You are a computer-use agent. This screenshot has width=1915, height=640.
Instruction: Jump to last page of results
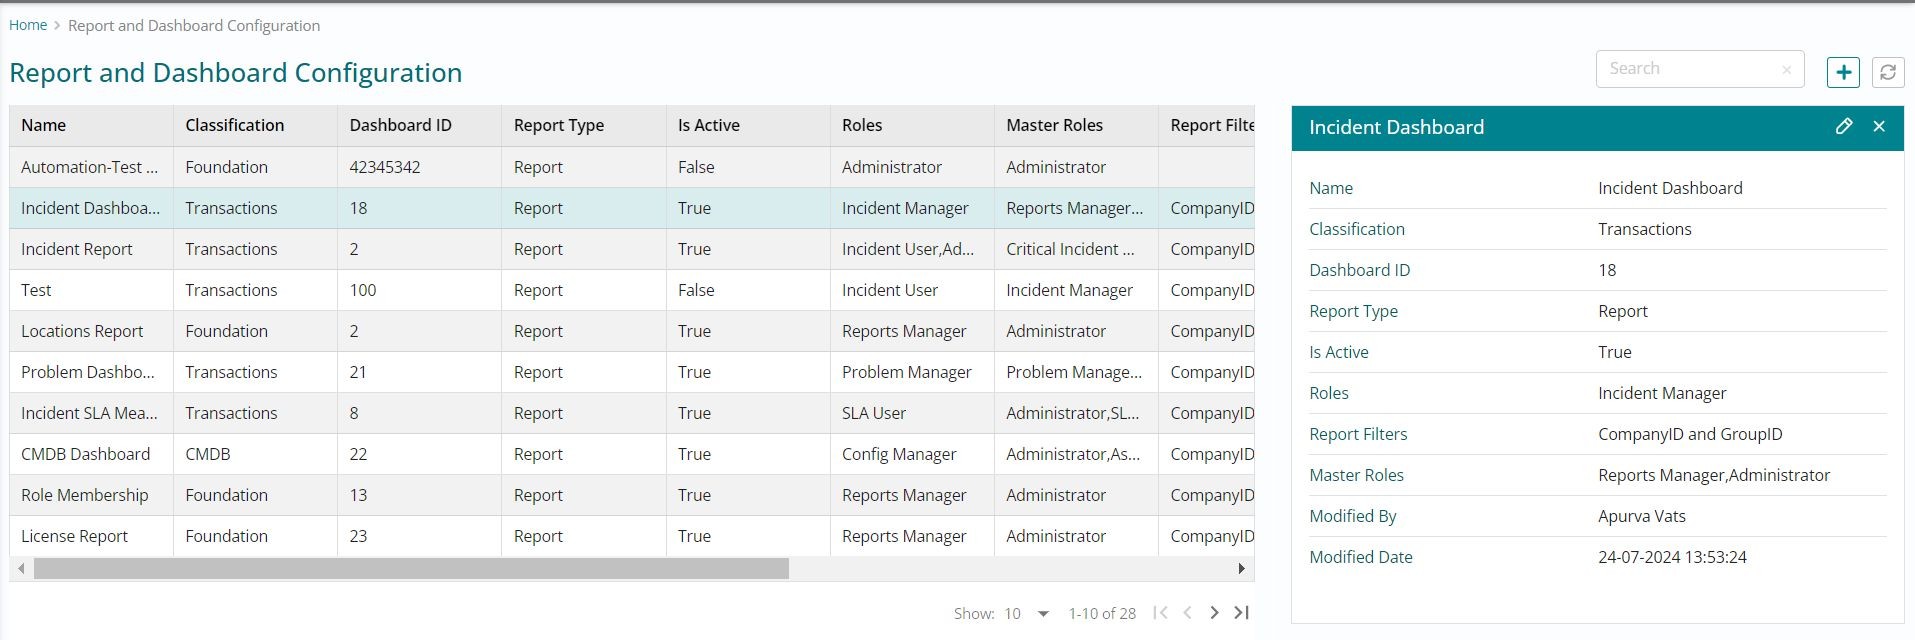1241,613
